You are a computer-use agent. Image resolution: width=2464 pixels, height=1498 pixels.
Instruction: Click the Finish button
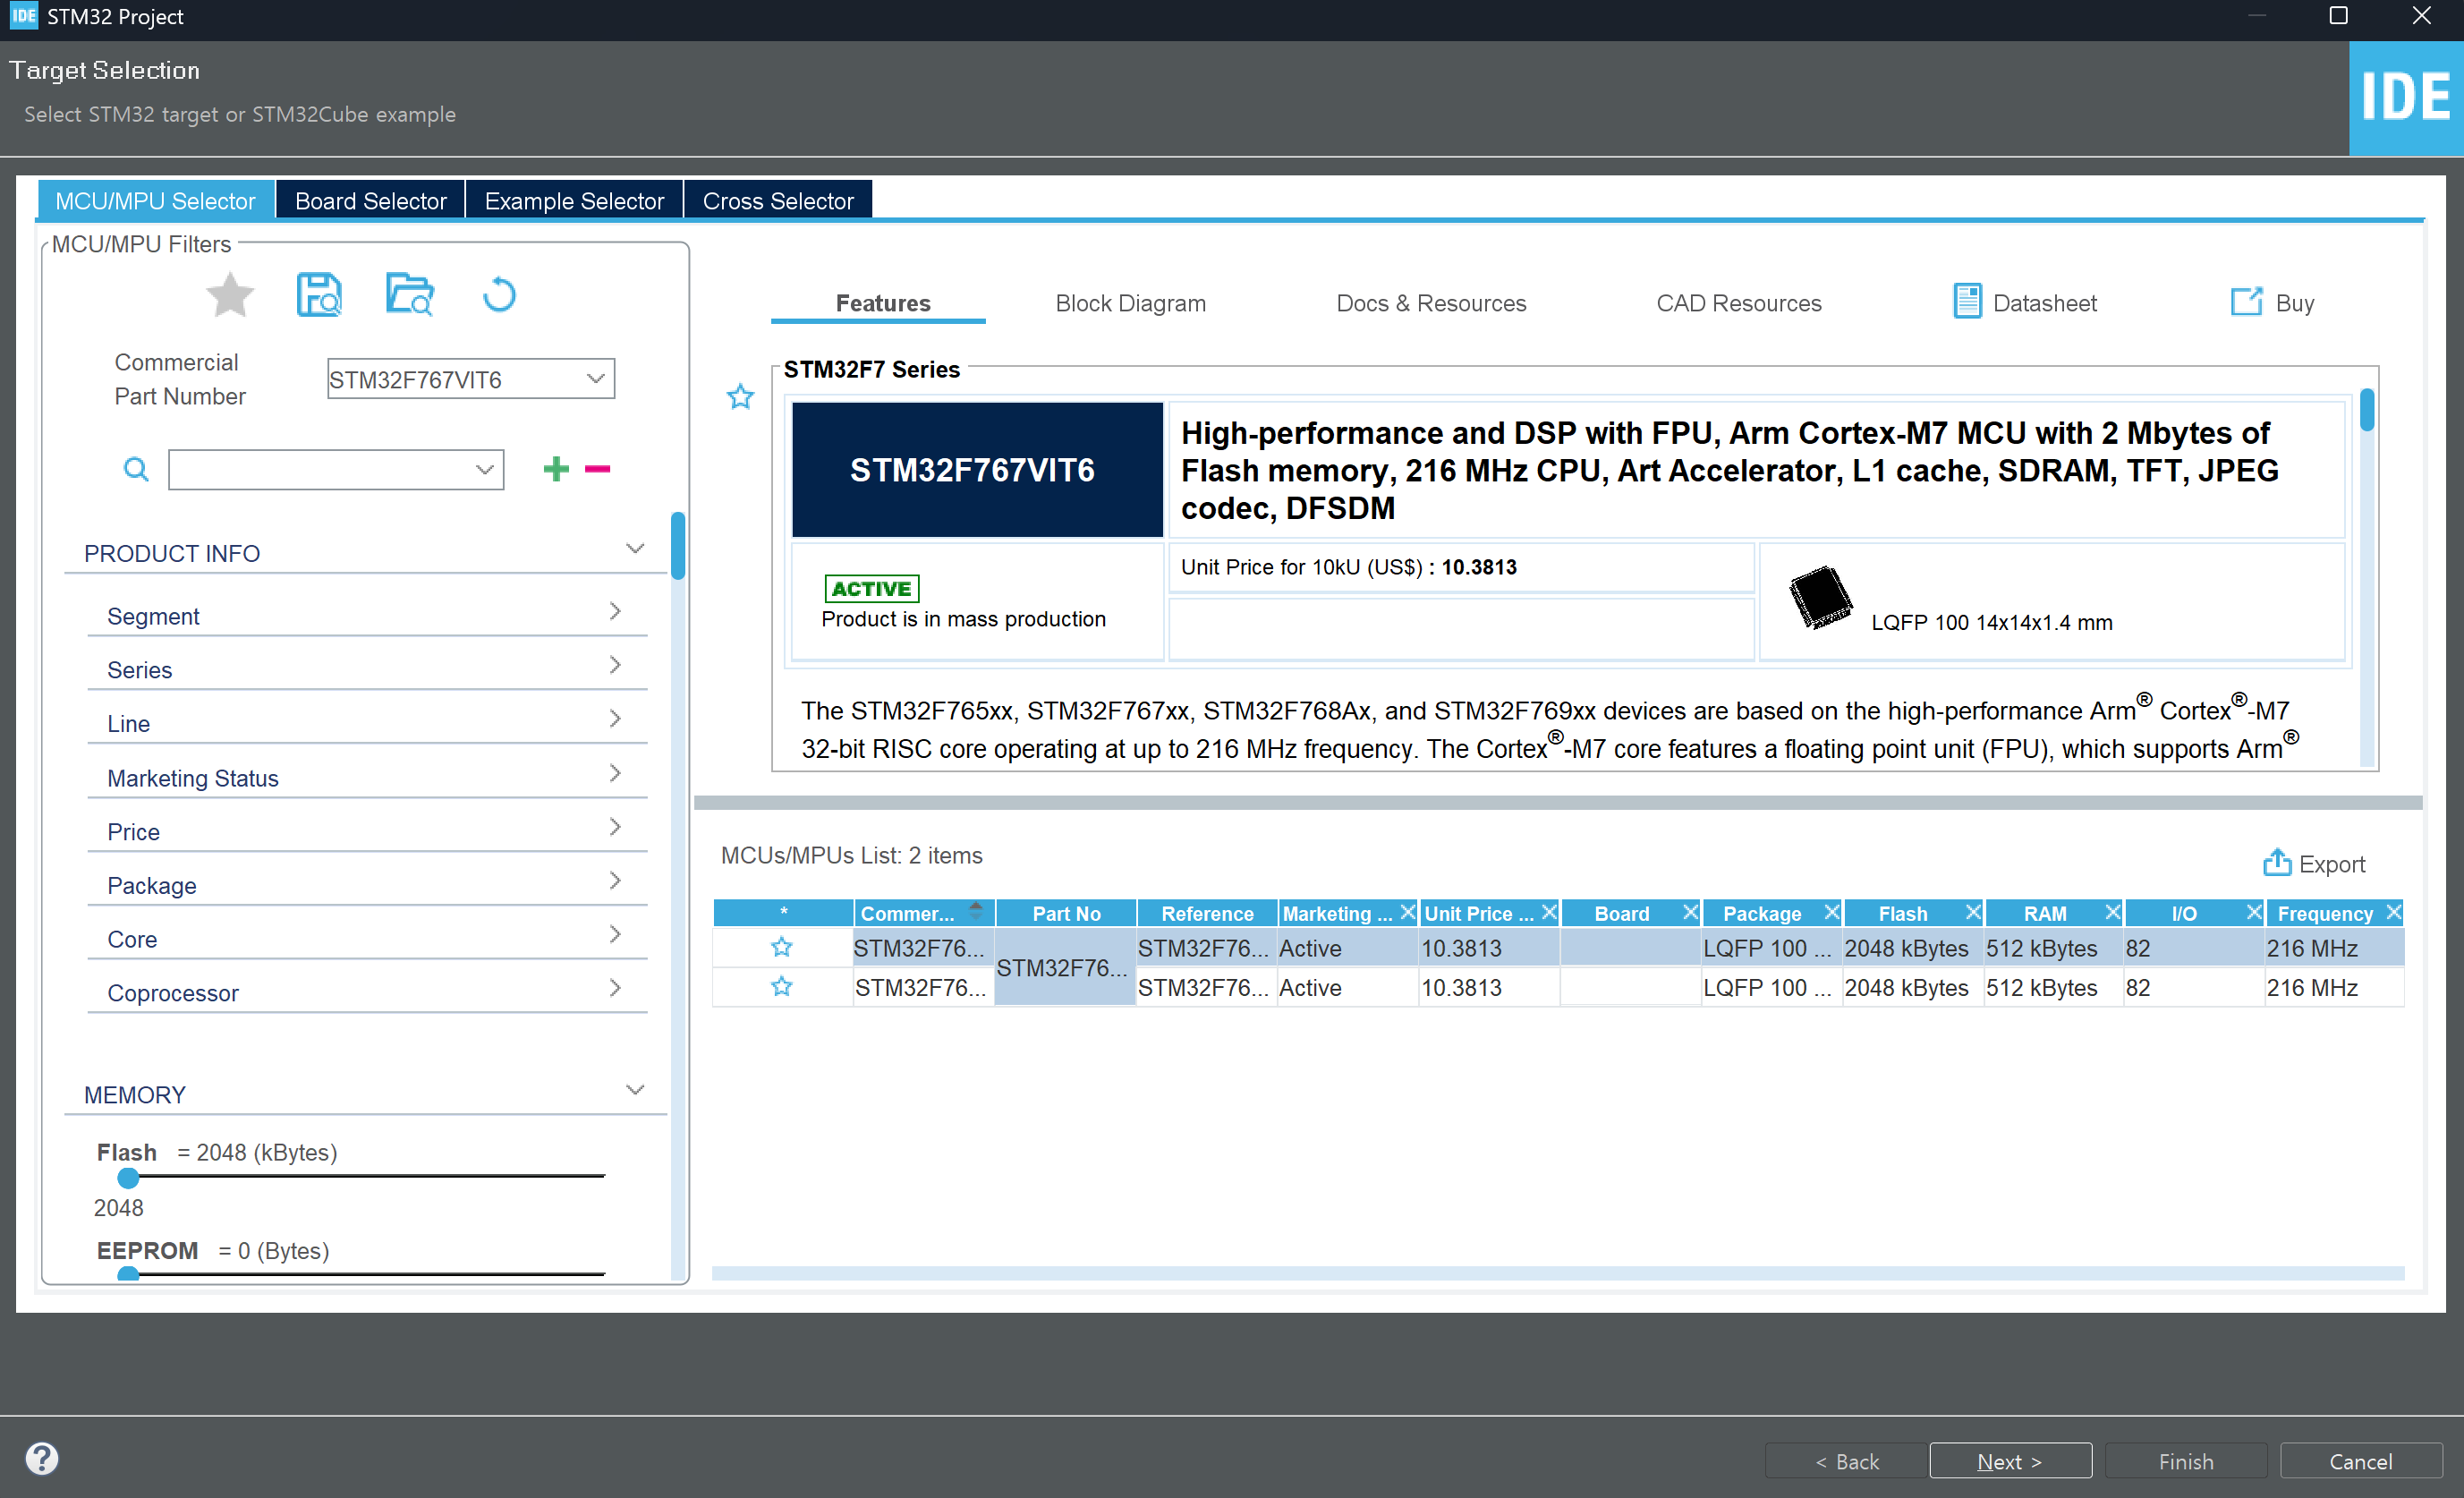2186,1461
